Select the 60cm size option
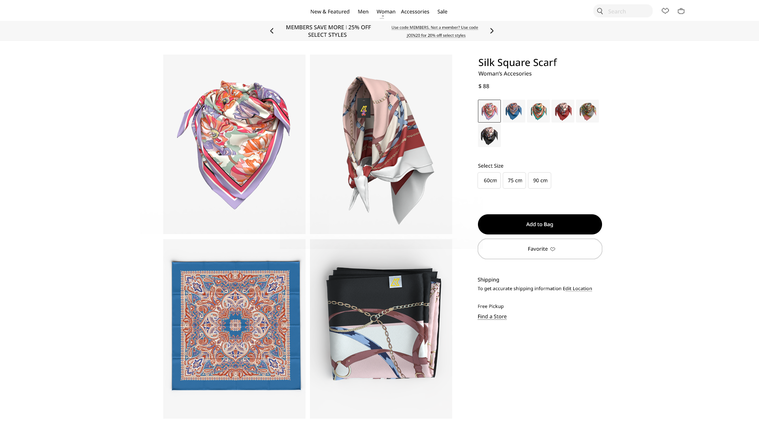Viewport: 759px width, 427px height. point(490,180)
